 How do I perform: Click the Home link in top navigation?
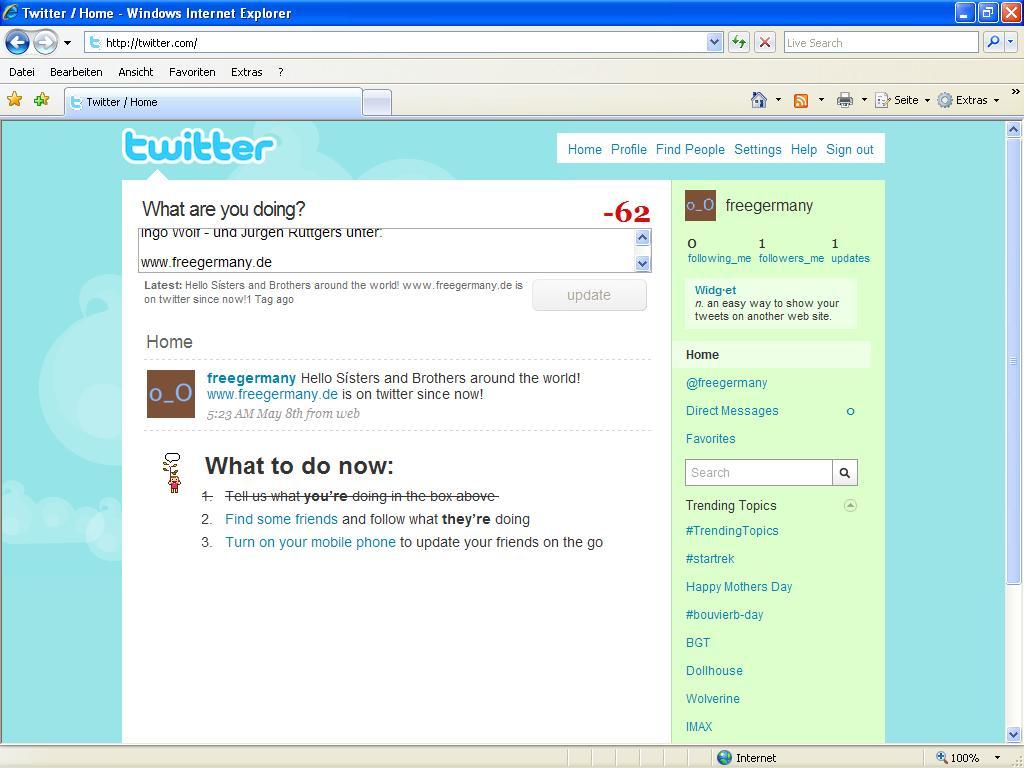click(584, 150)
